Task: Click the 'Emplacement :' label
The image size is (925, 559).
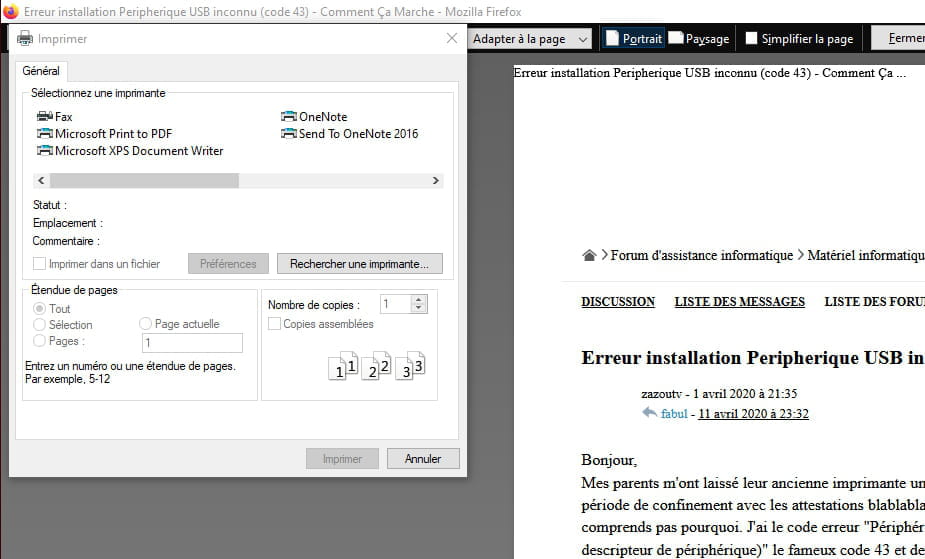Action: (68, 223)
